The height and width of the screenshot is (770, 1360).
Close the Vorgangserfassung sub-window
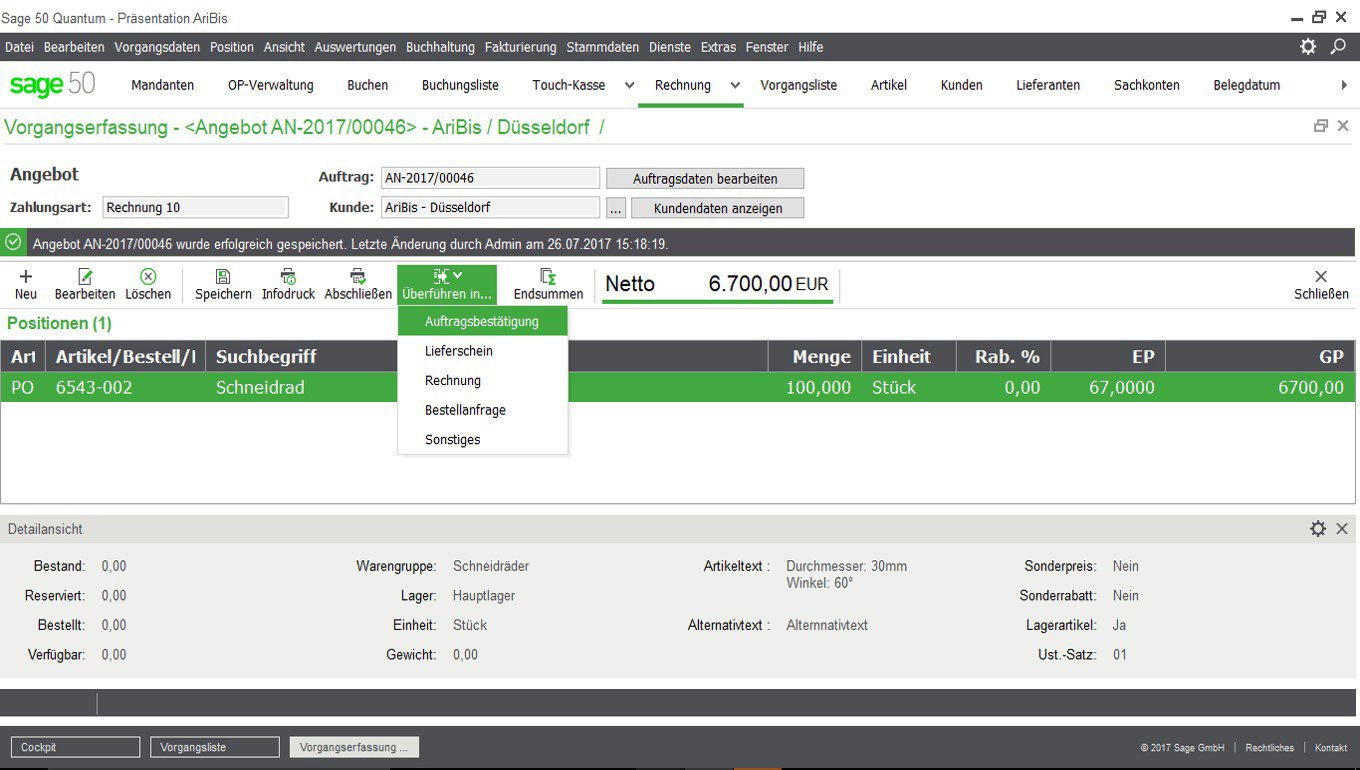coord(1343,126)
